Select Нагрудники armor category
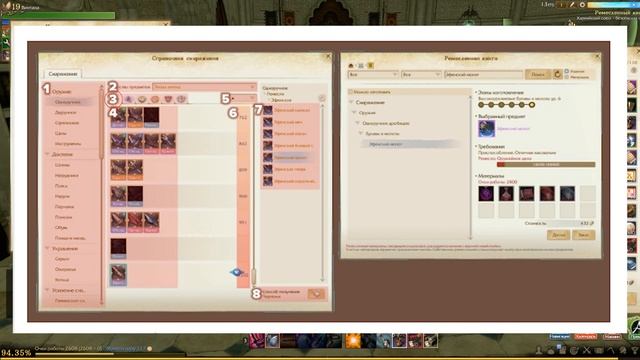 tap(67, 176)
